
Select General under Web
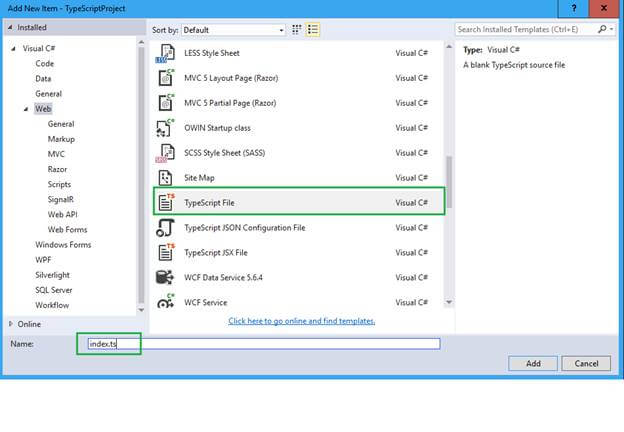[x=61, y=124]
